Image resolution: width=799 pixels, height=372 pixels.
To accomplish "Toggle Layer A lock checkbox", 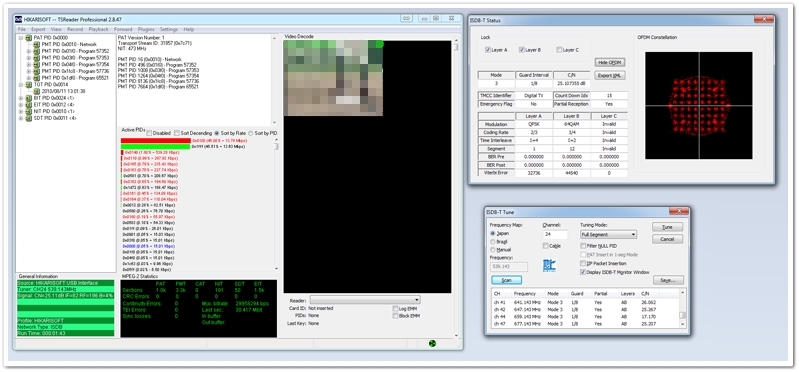I will point(488,50).
